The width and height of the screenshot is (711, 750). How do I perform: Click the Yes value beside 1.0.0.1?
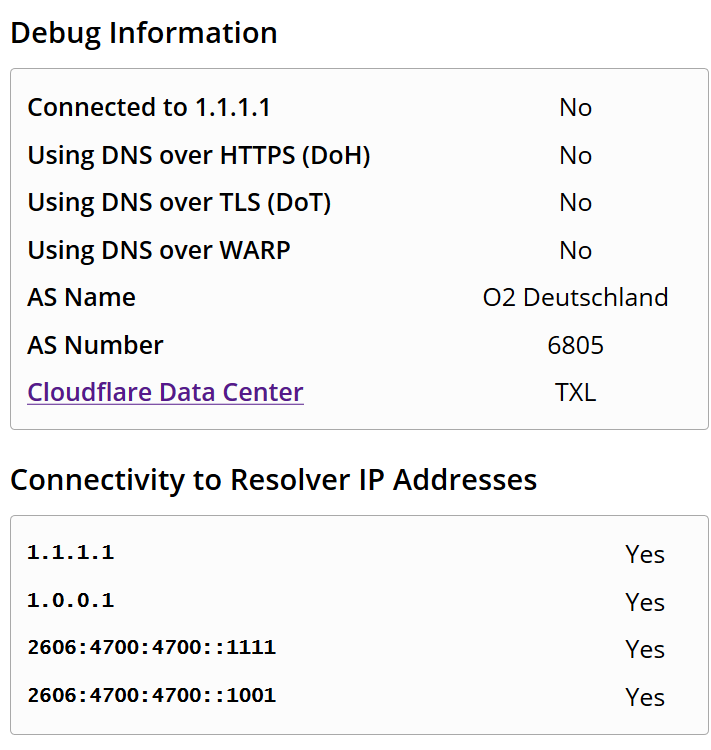[645, 602]
